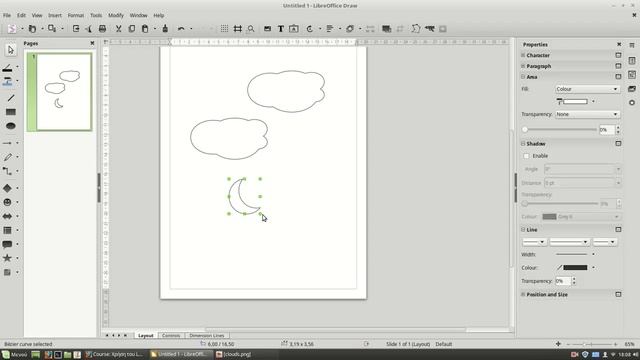Collapse the Shadow section
640x360 pixels.
pos(523,144)
